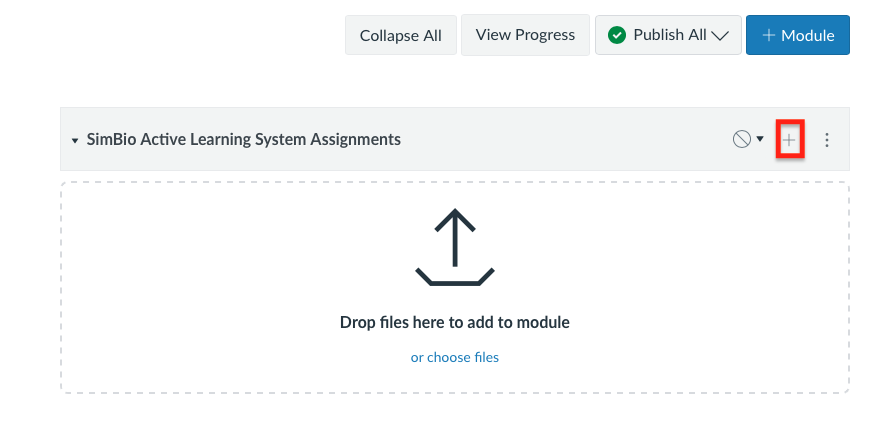Image resolution: width=884 pixels, height=439 pixels.
Task: Click the large upload arrow icon
Action: click(x=455, y=246)
